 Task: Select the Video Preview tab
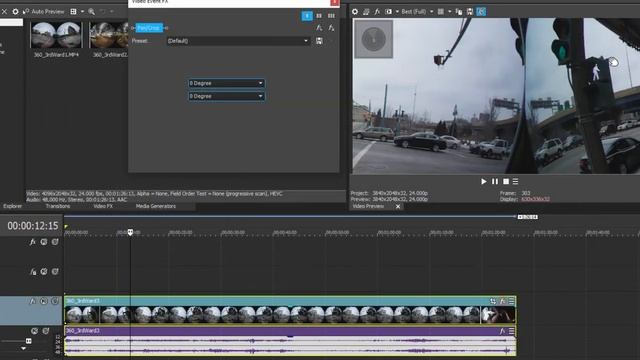(x=368, y=206)
